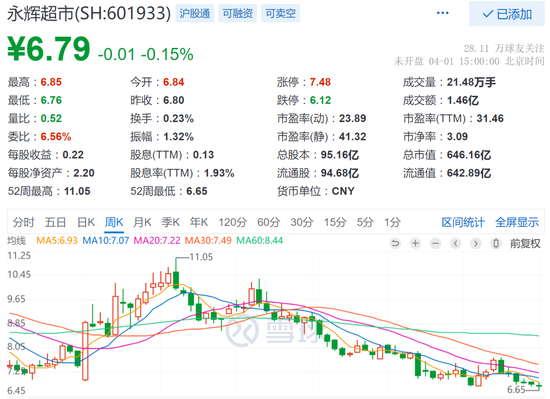Image resolution: width=550 pixels, height=399 pixels.
Task: Click 最高 value 6.85
Action: coord(51,82)
